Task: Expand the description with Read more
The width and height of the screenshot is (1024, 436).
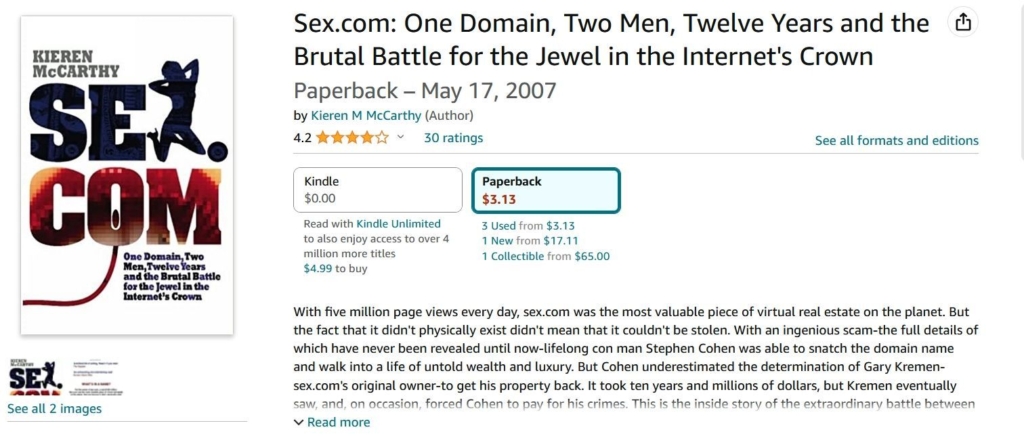Action: (332, 422)
